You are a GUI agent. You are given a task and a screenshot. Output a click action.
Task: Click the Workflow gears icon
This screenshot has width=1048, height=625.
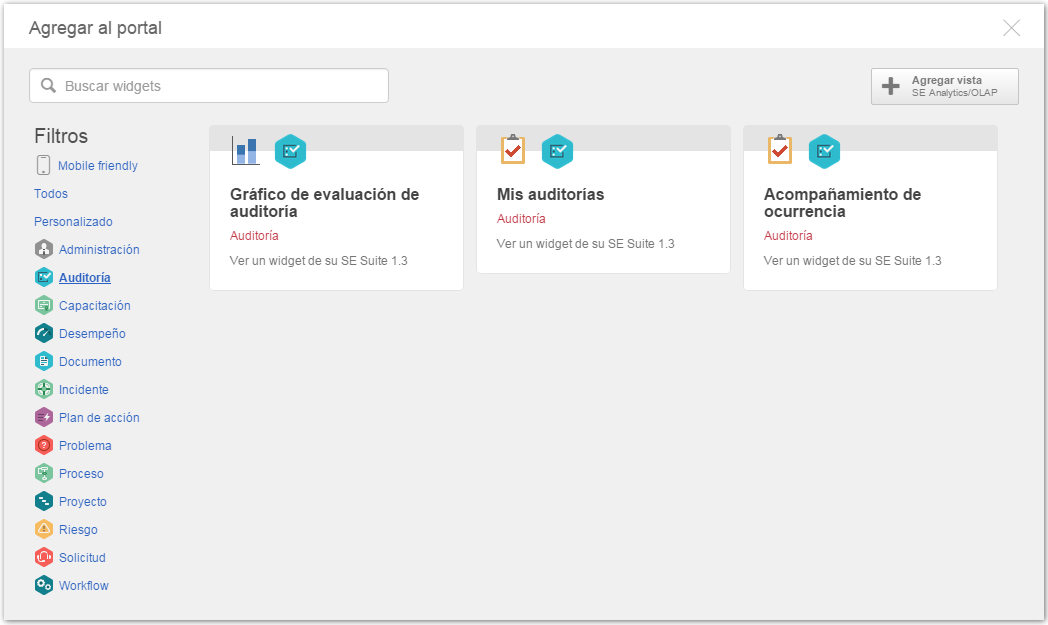click(44, 586)
